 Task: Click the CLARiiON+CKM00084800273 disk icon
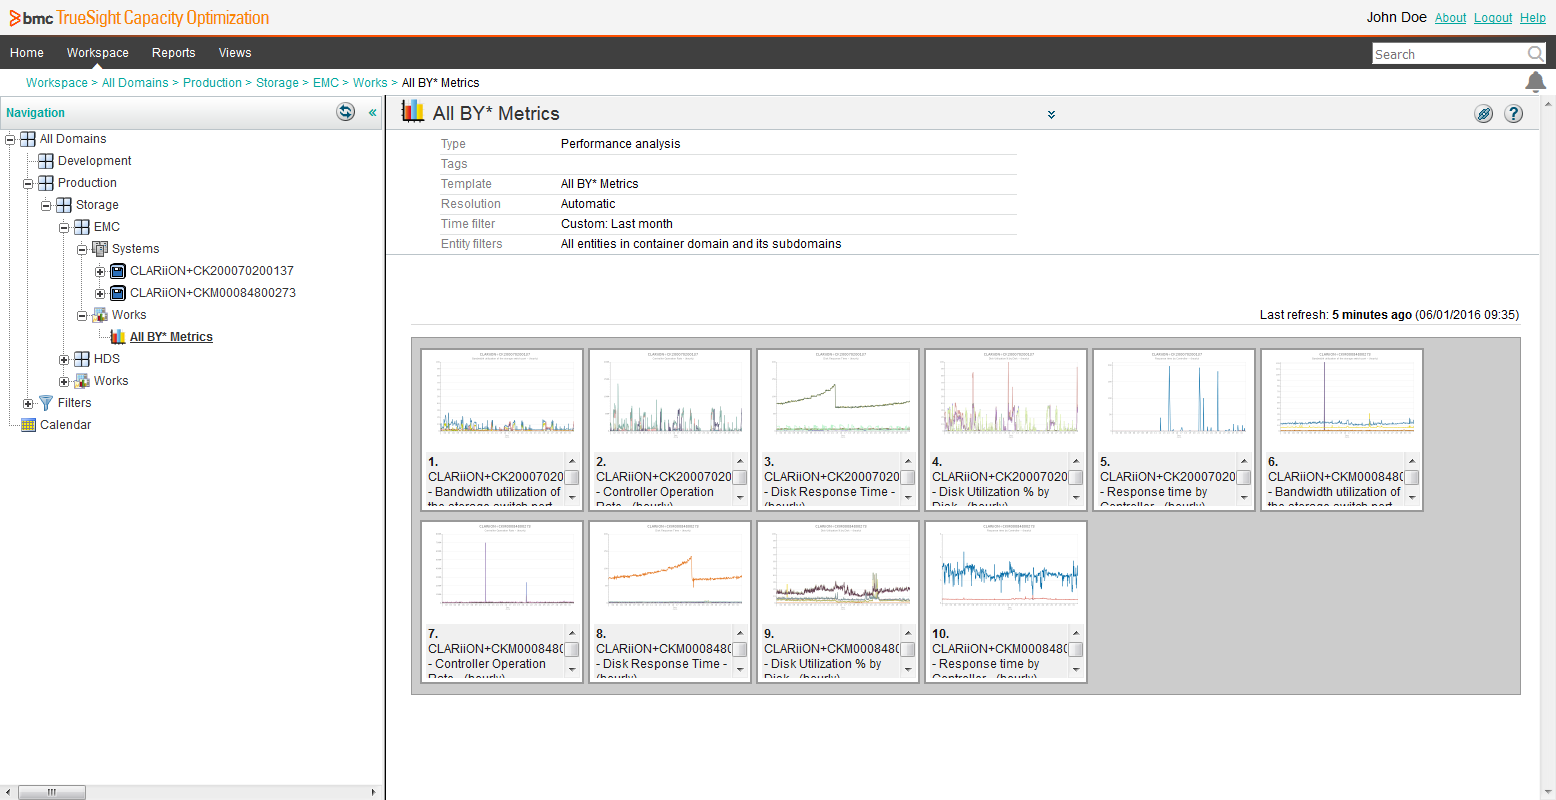[x=118, y=293]
